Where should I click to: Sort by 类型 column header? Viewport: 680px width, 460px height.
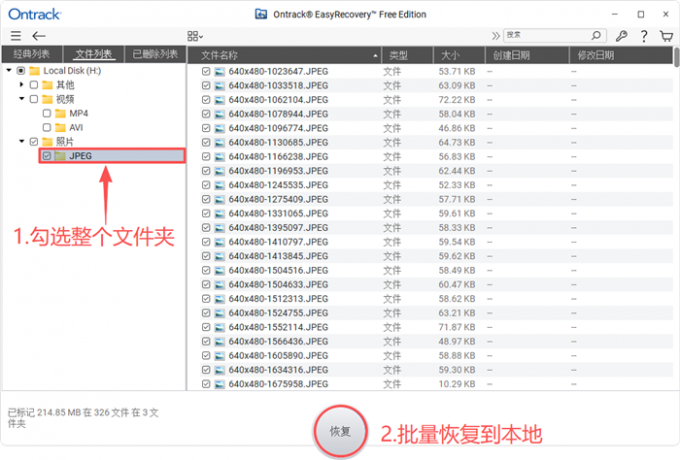(x=407, y=55)
